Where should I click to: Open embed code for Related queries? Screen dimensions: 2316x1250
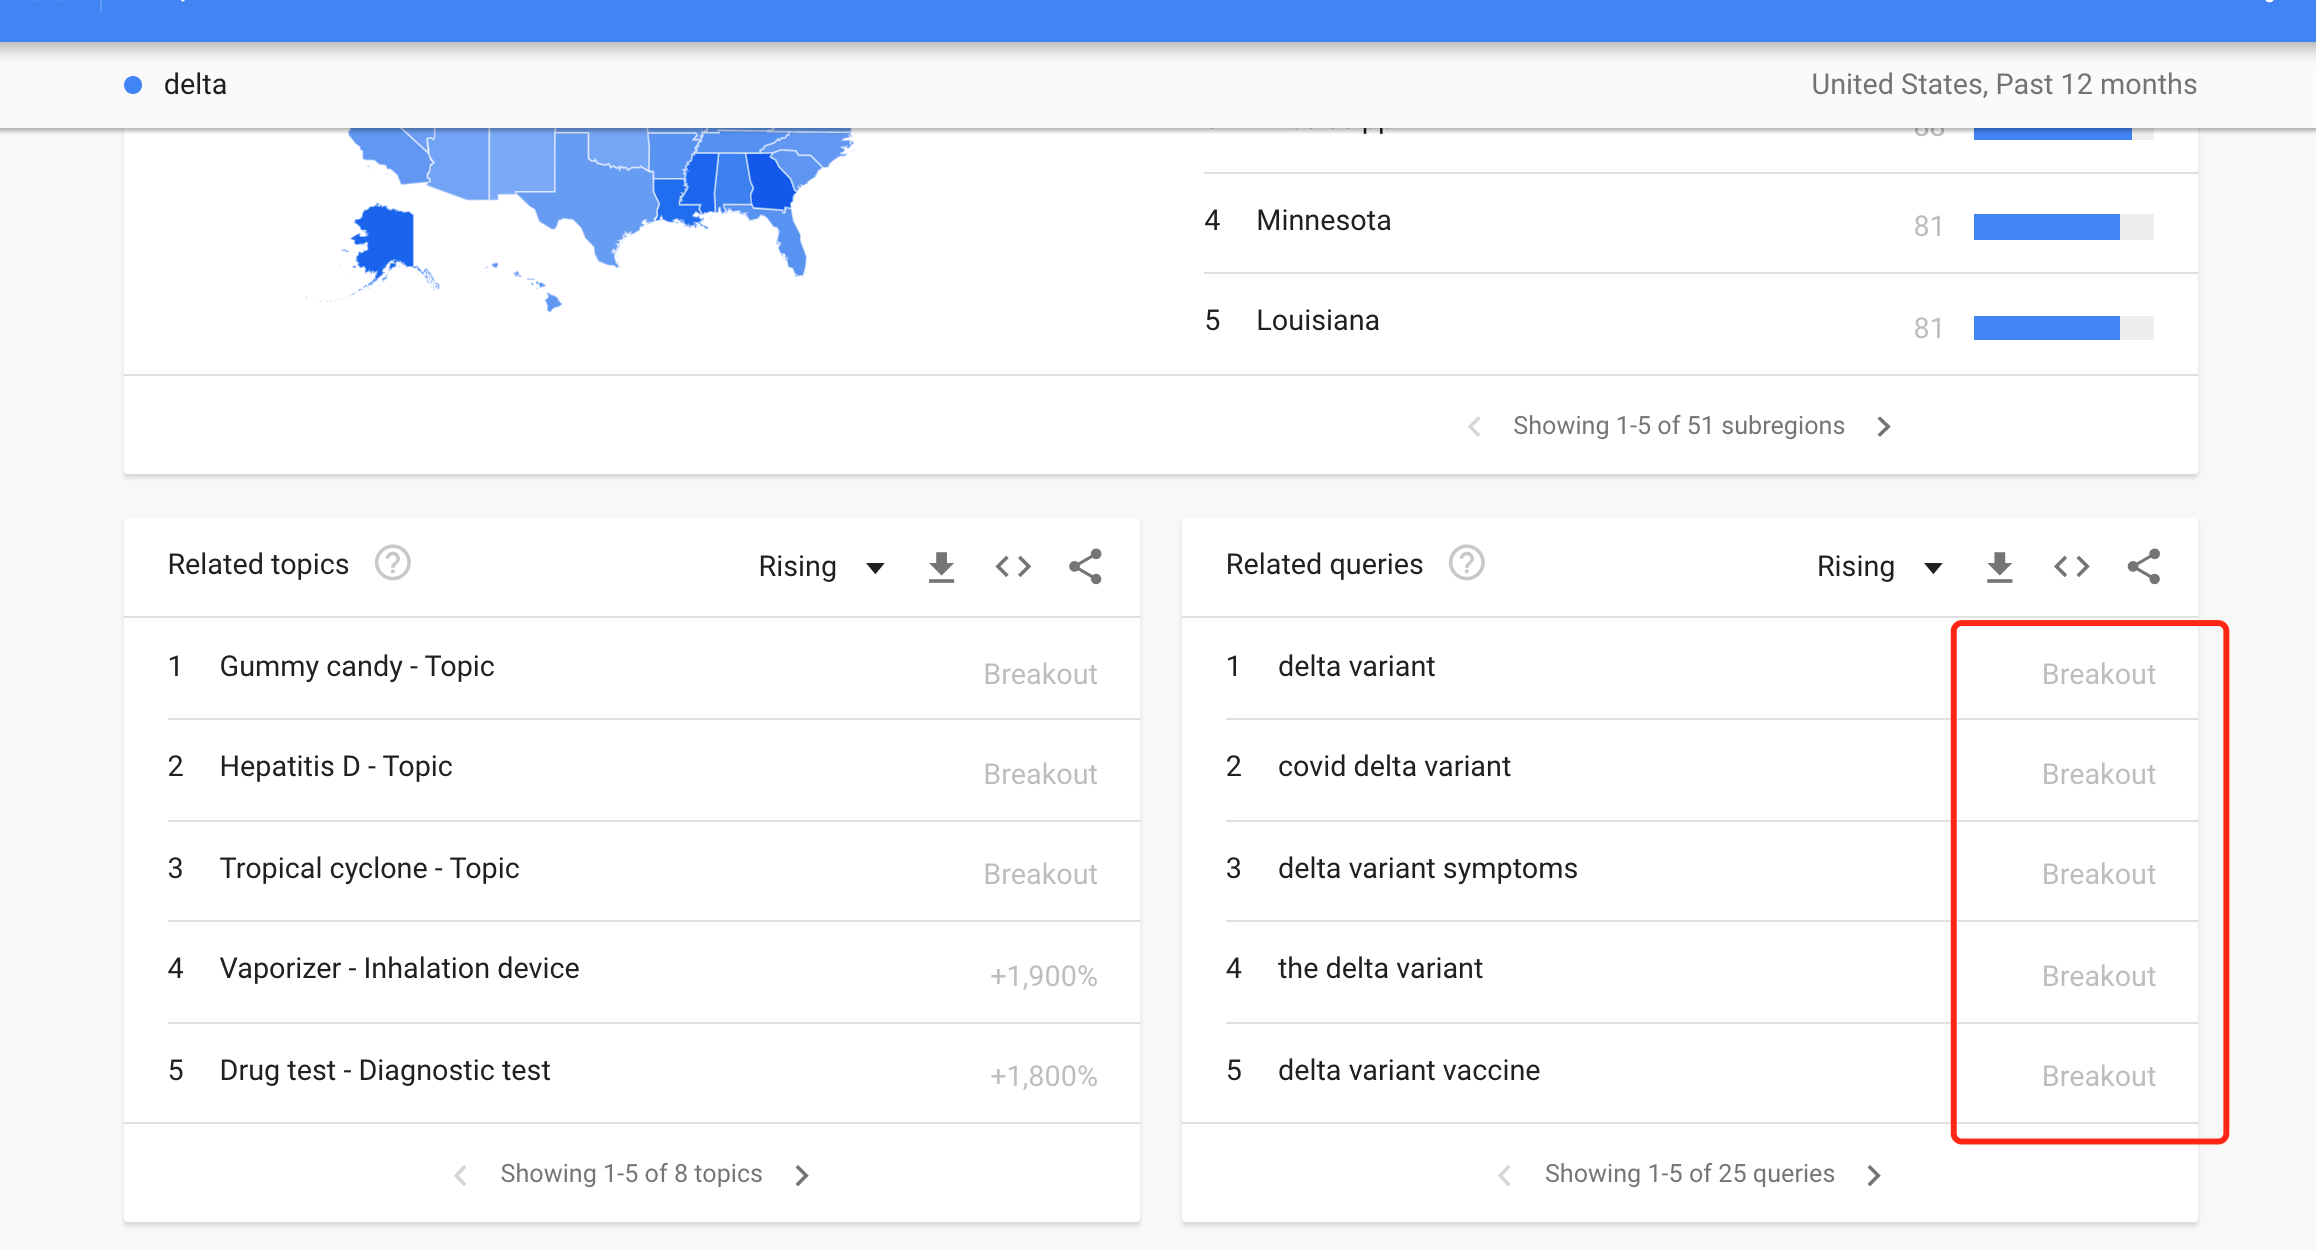tap(2071, 567)
